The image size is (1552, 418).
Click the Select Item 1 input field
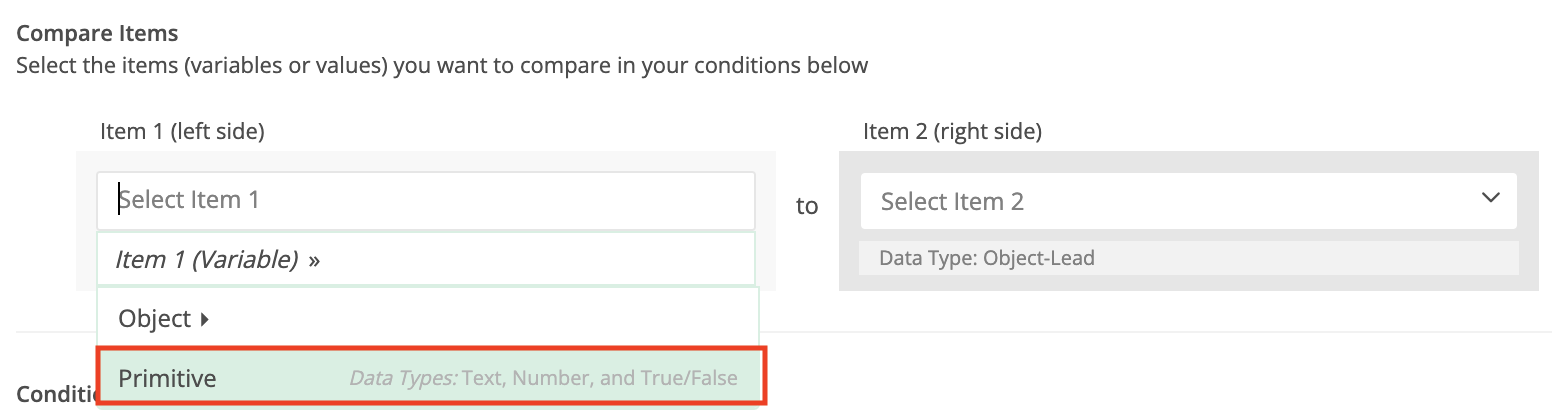pyautogui.click(x=425, y=200)
